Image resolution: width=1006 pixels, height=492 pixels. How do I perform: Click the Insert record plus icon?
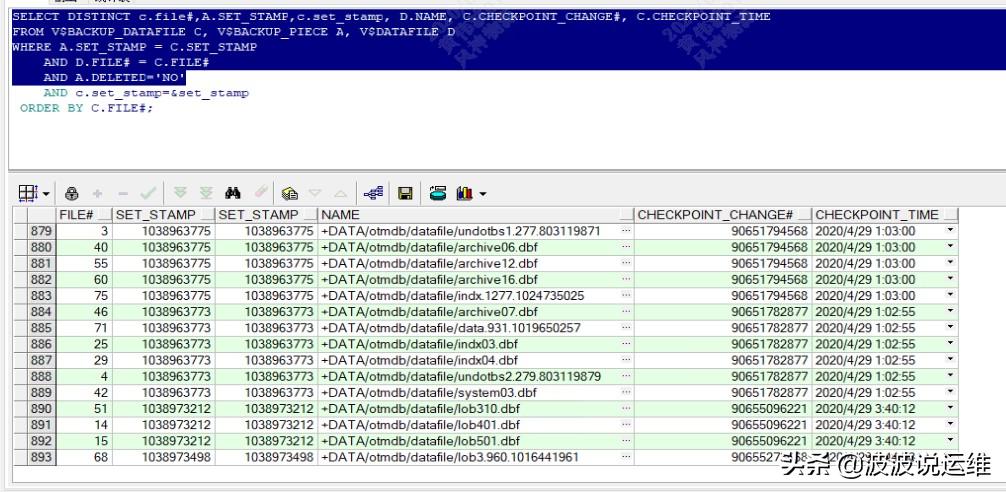click(97, 194)
